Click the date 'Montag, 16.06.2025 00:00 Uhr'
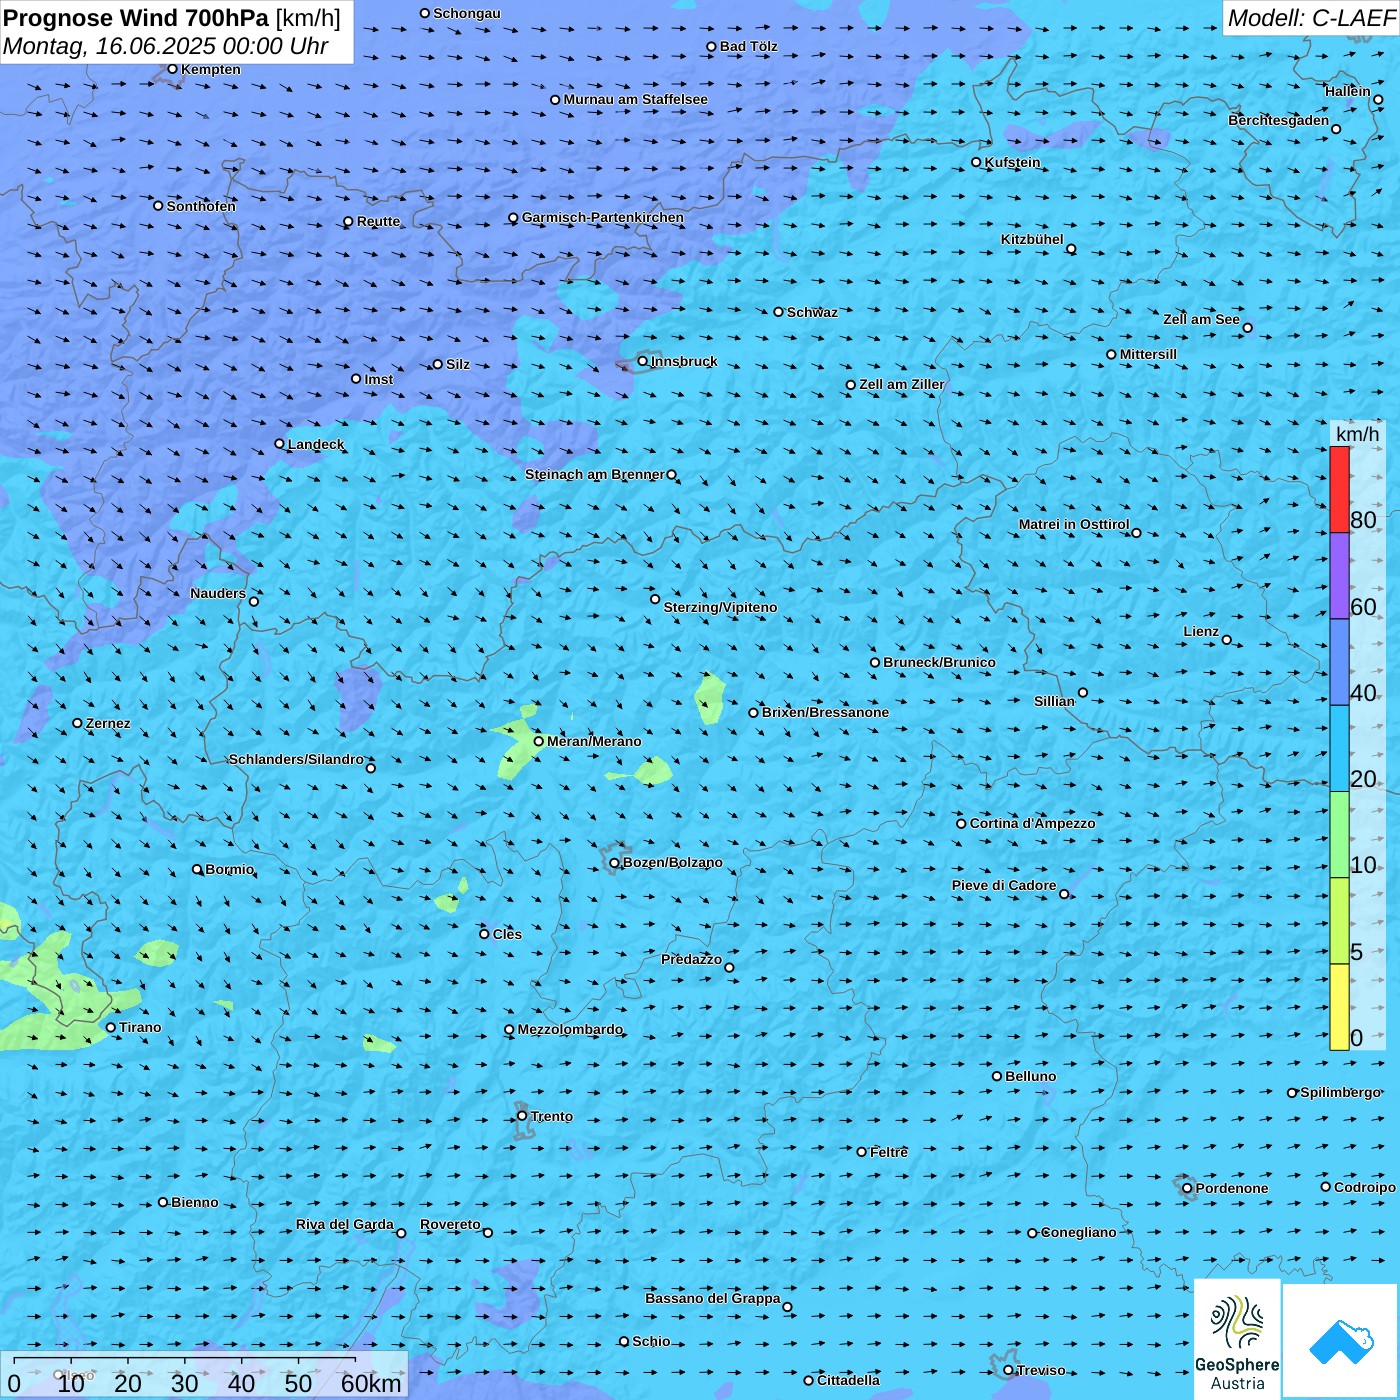This screenshot has width=1400, height=1400. (x=166, y=46)
